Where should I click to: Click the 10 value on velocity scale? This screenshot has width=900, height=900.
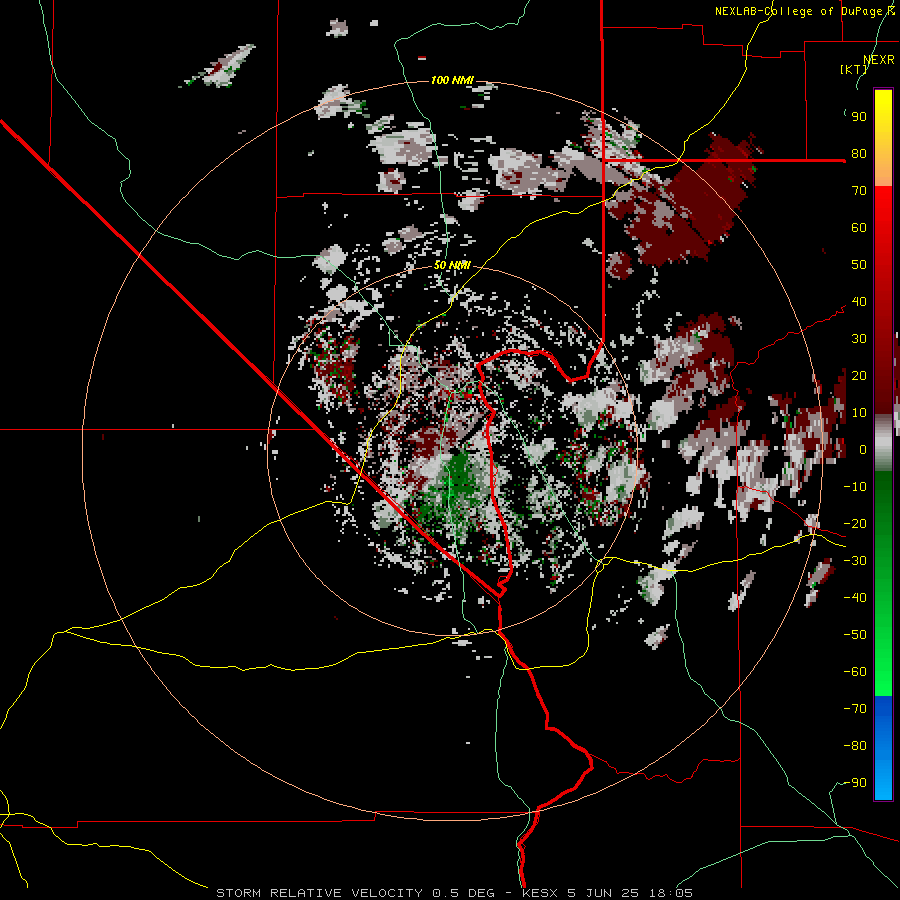859,413
